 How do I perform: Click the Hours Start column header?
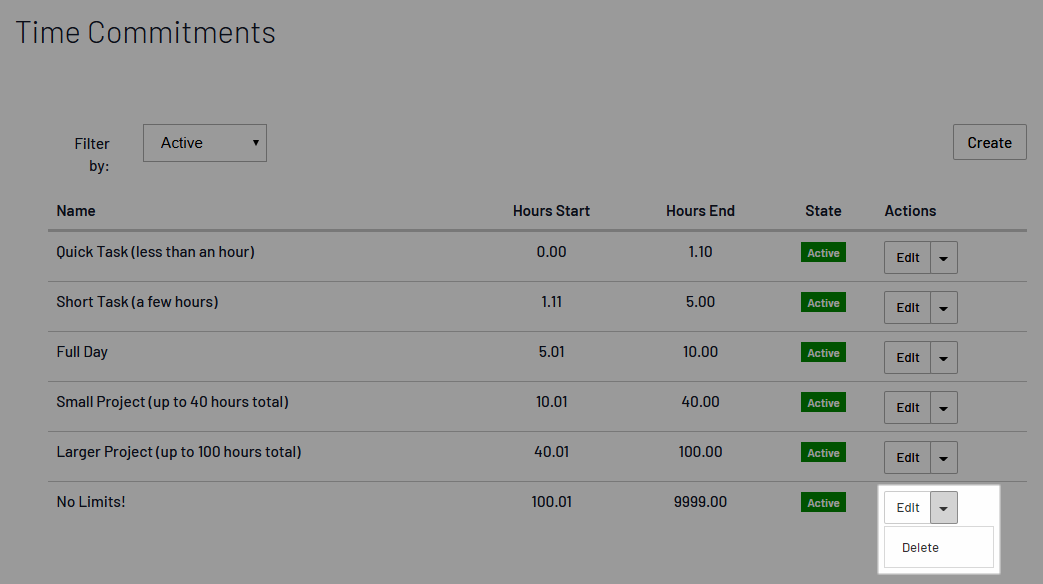tap(551, 211)
